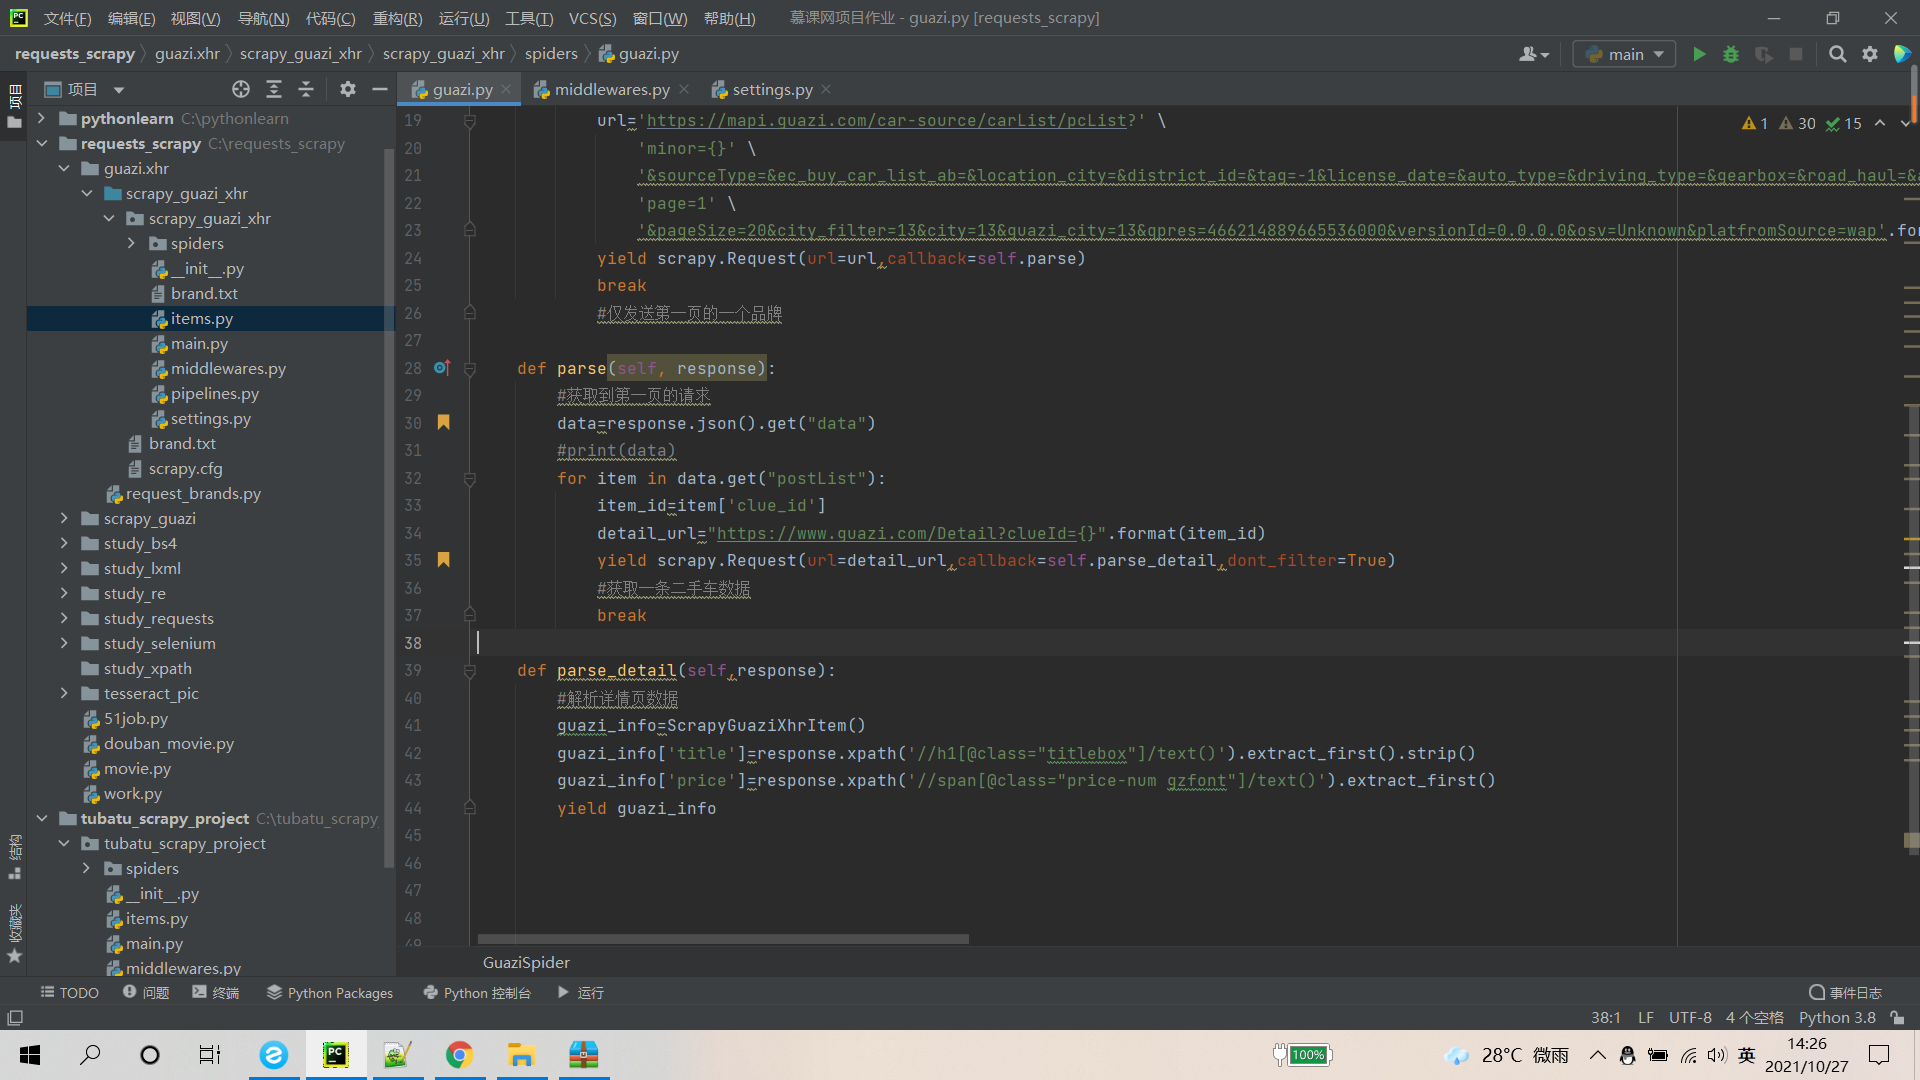Jump to previous highlighted error arrow
1920x1080 pixels.
[x=1880, y=123]
